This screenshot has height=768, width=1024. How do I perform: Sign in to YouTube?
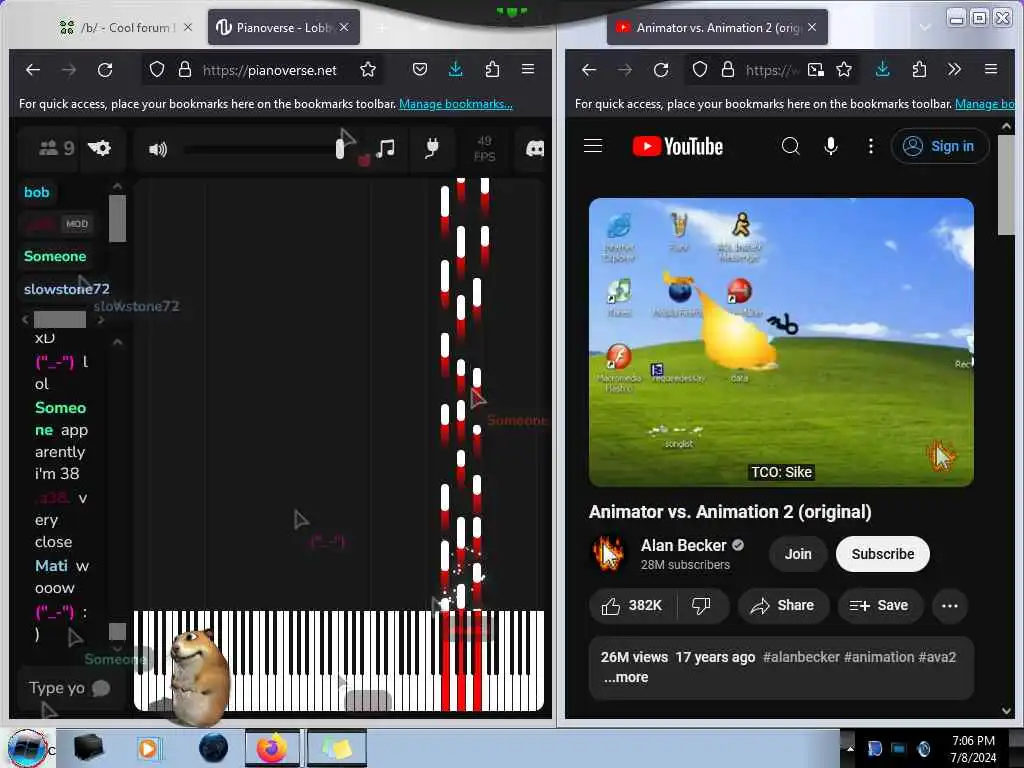point(939,146)
